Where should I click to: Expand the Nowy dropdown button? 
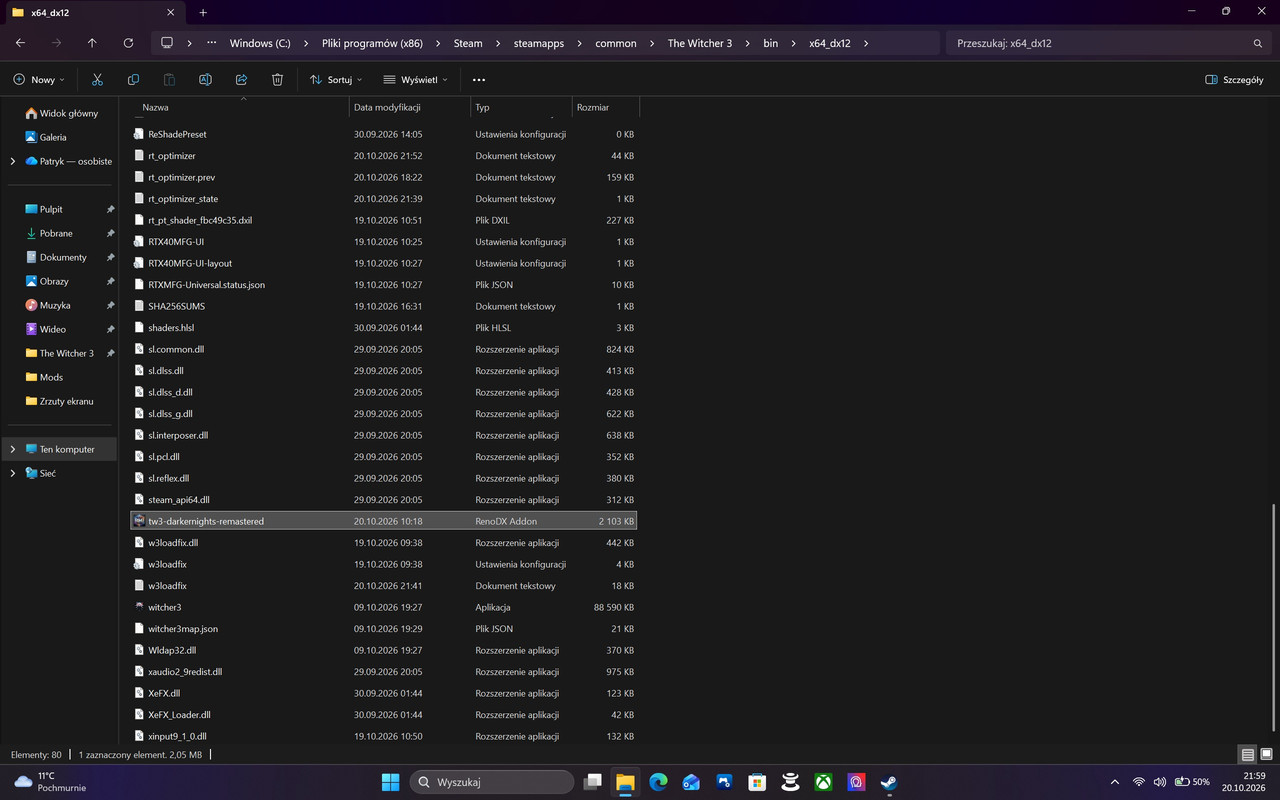pyautogui.click(x=39, y=79)
